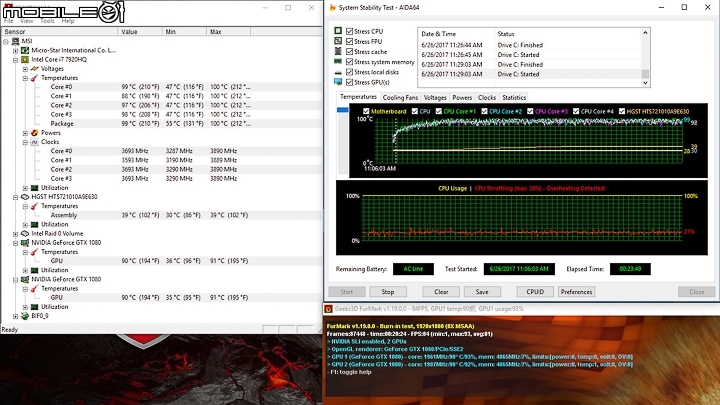Collapse the MSI root node
The image size is (720, 405).
(x=6, y=42)
